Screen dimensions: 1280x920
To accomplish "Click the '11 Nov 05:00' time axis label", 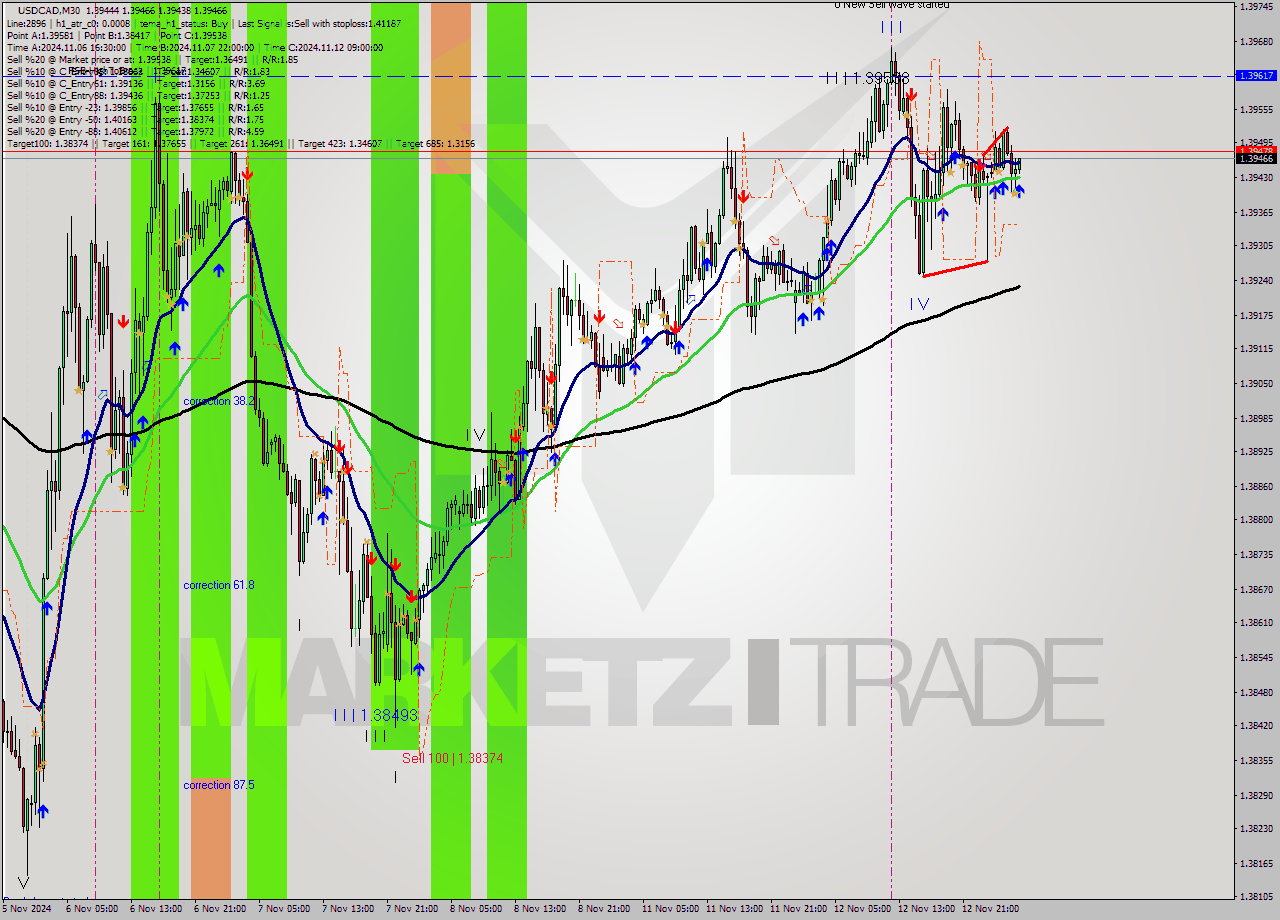I will coord(670,909).
